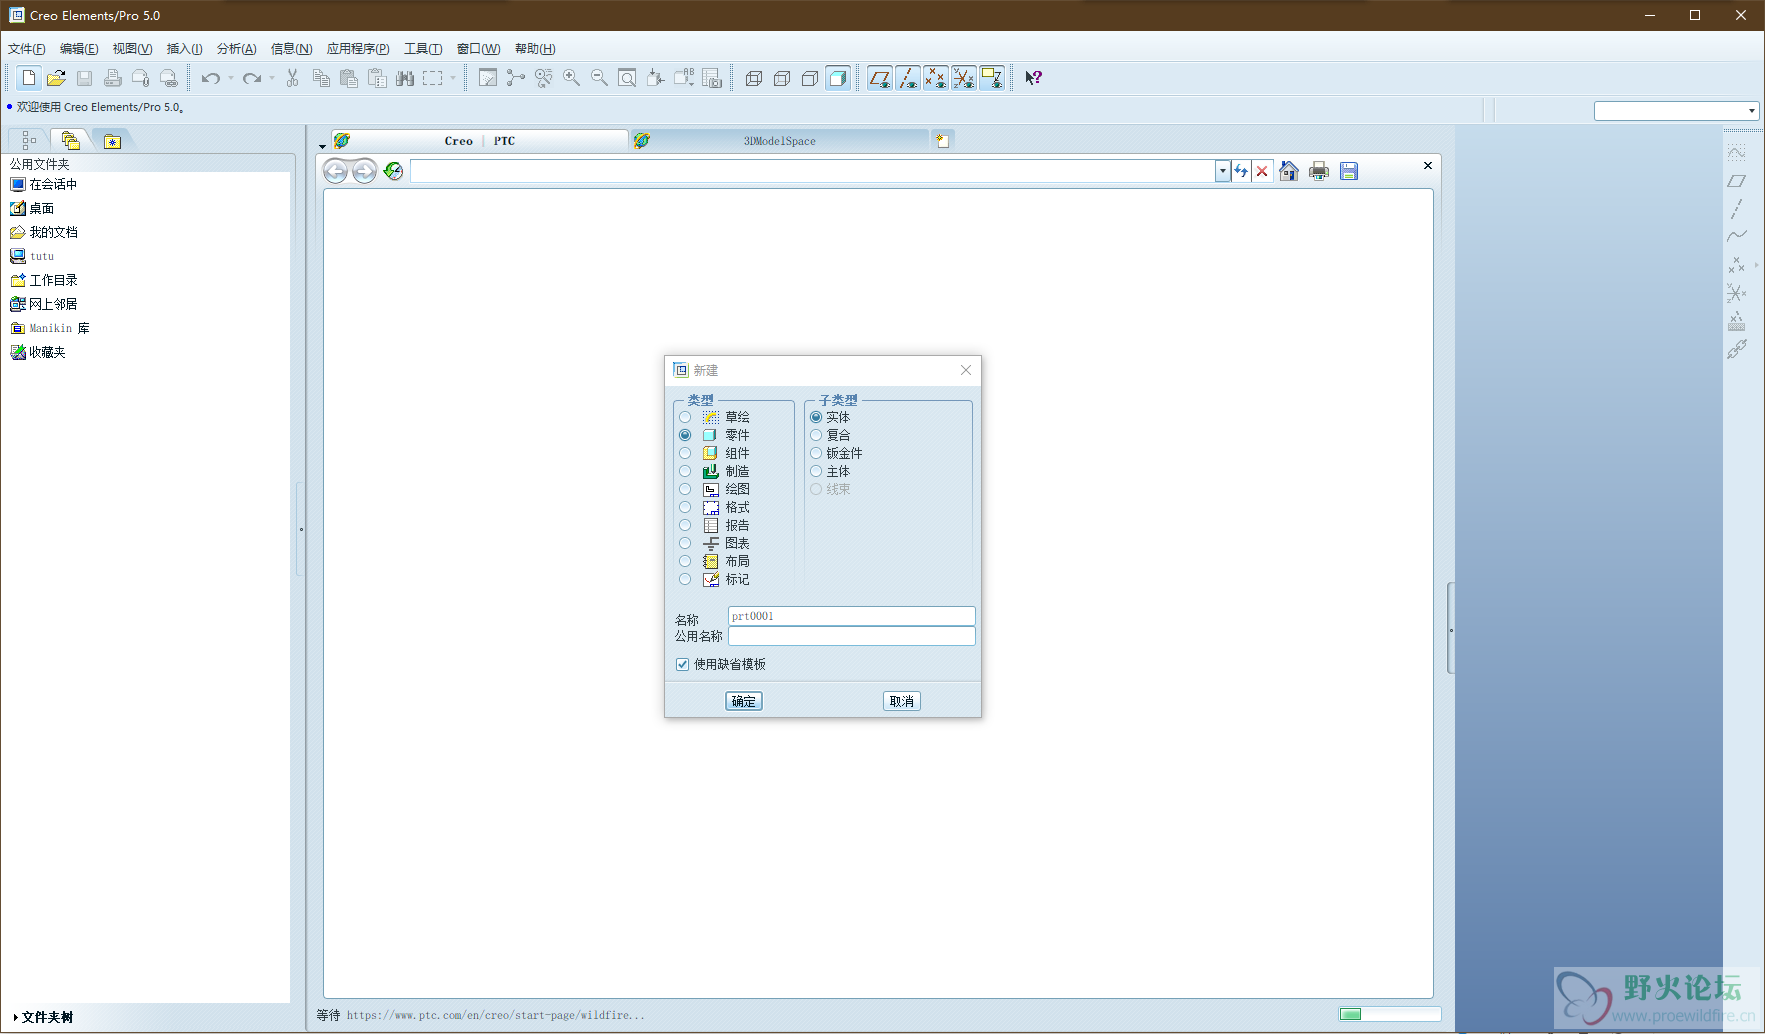Select the 草绘 type radio button
The image size is (1765, 1034).
[x=685, y=417]
